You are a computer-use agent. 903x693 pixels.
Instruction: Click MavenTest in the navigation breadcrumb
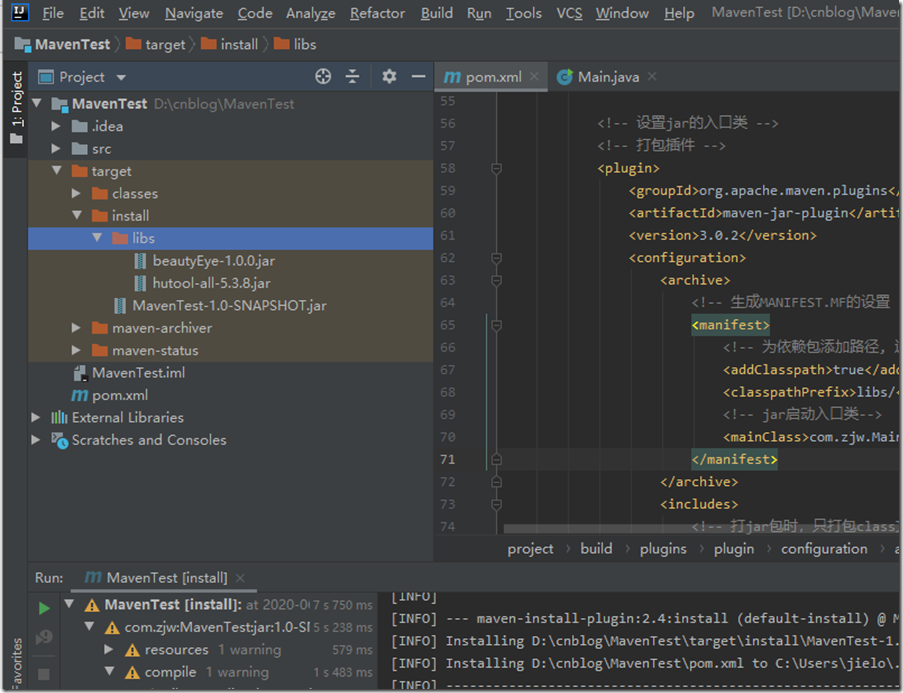pos(62,44)
